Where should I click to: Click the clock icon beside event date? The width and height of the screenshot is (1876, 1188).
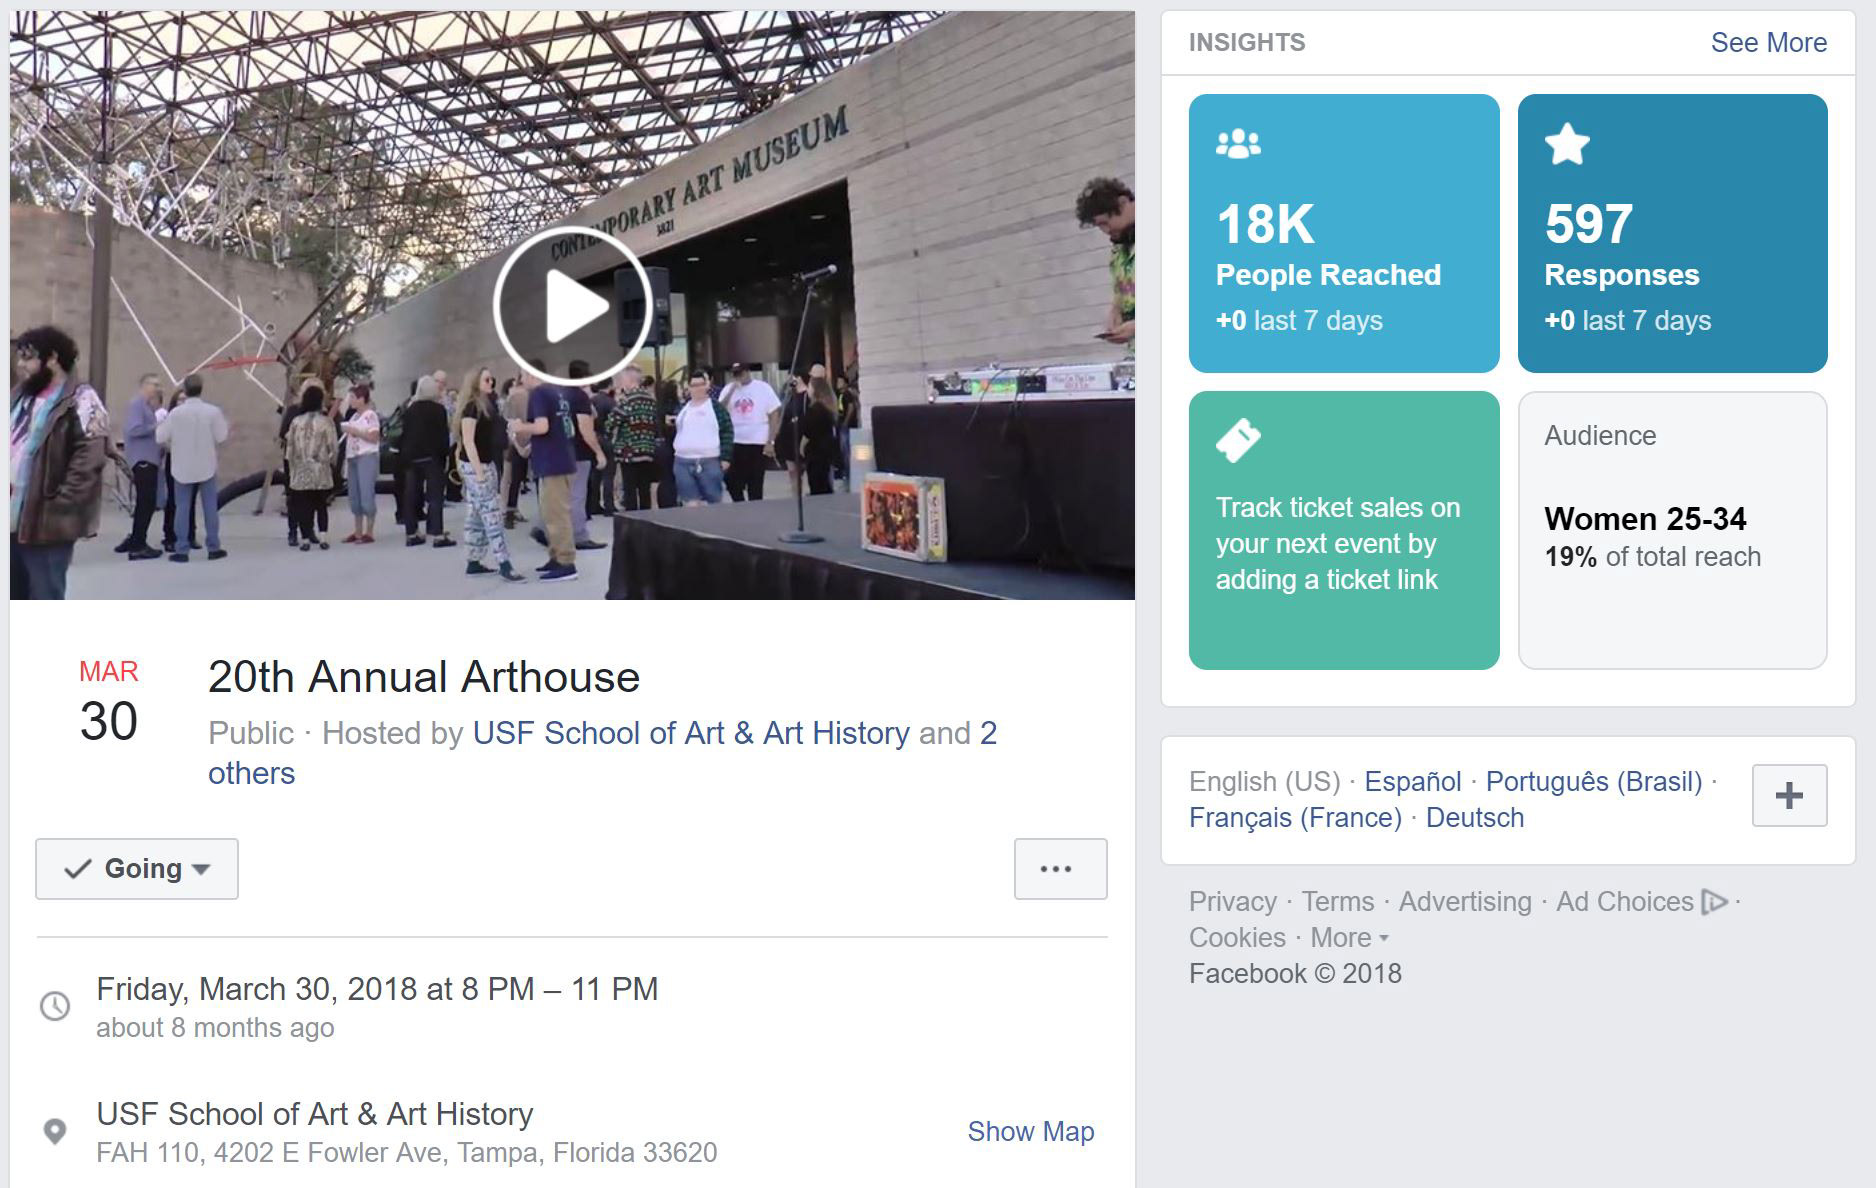(55, 1006)
